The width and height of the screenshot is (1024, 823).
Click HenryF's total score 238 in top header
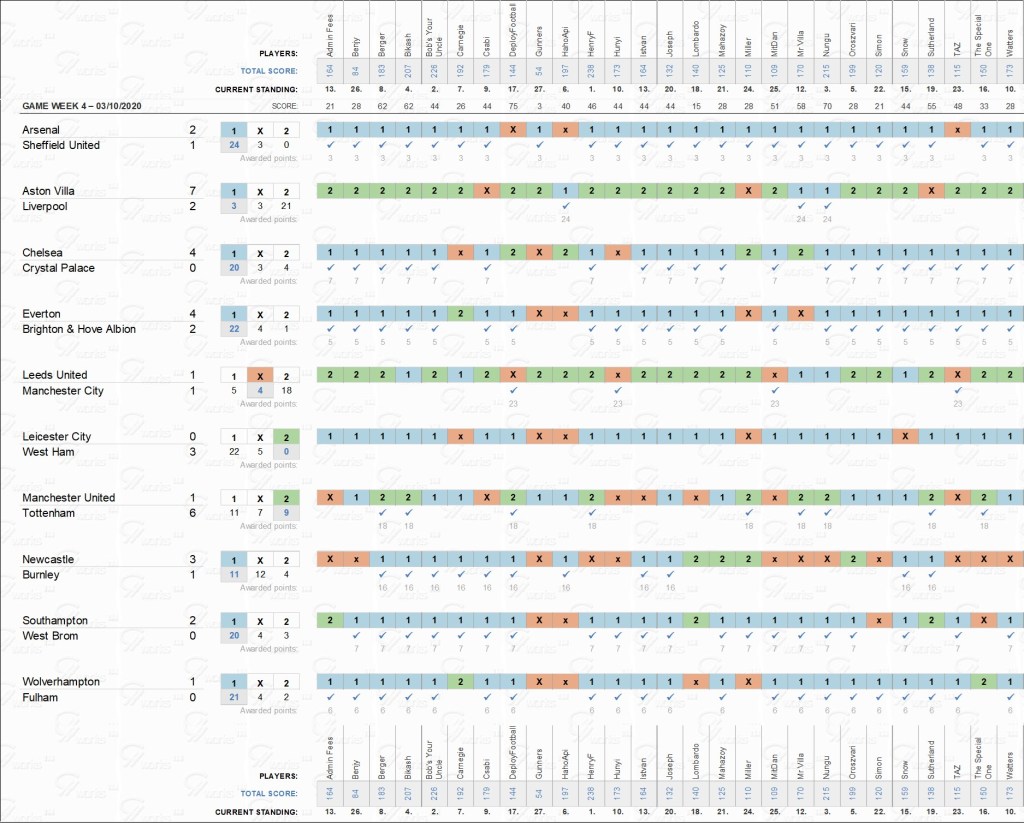pos(592,69)
